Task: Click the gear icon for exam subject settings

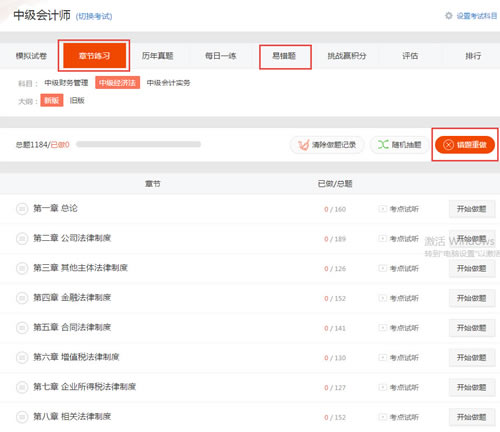Action: point(449,16)
